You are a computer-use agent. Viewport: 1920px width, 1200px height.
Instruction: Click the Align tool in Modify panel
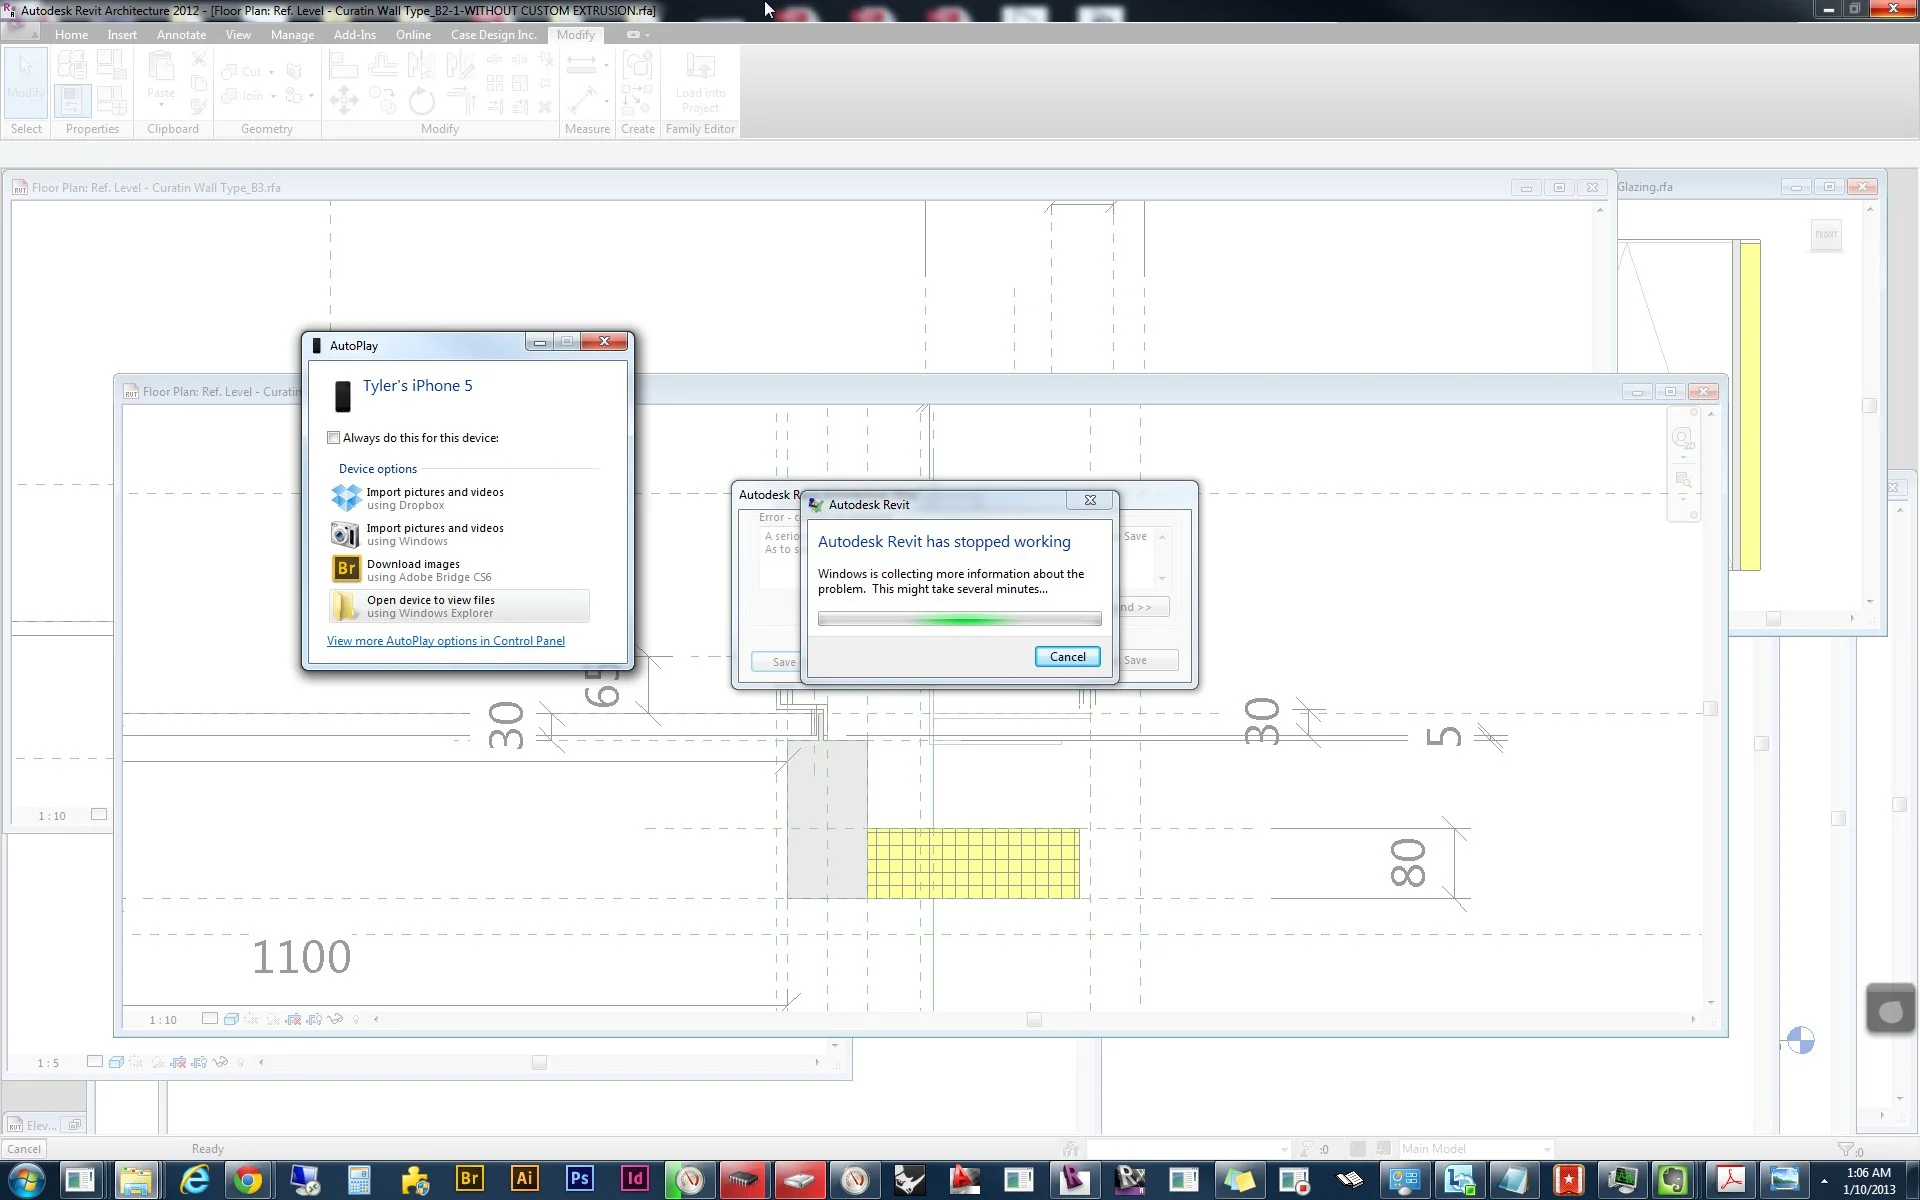pyautogui.click(x=343, y=66)
